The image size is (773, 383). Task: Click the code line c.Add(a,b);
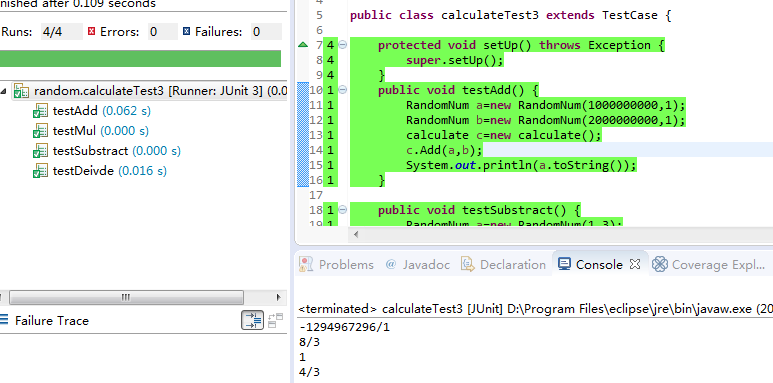[x=444, y=150]
